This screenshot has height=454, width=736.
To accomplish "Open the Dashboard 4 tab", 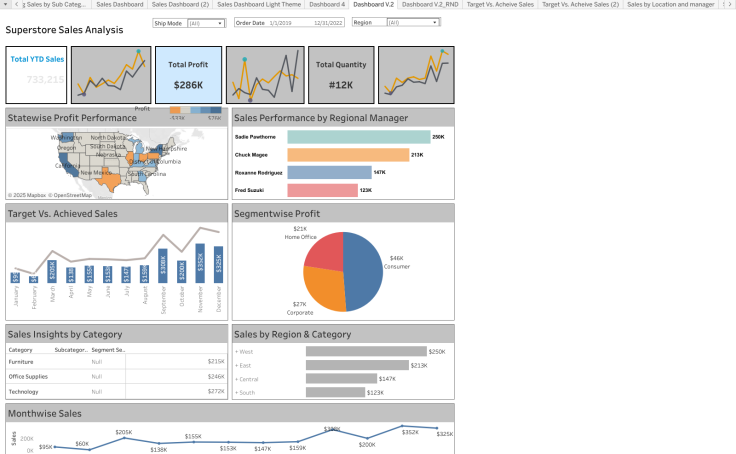I will [327, 4].
